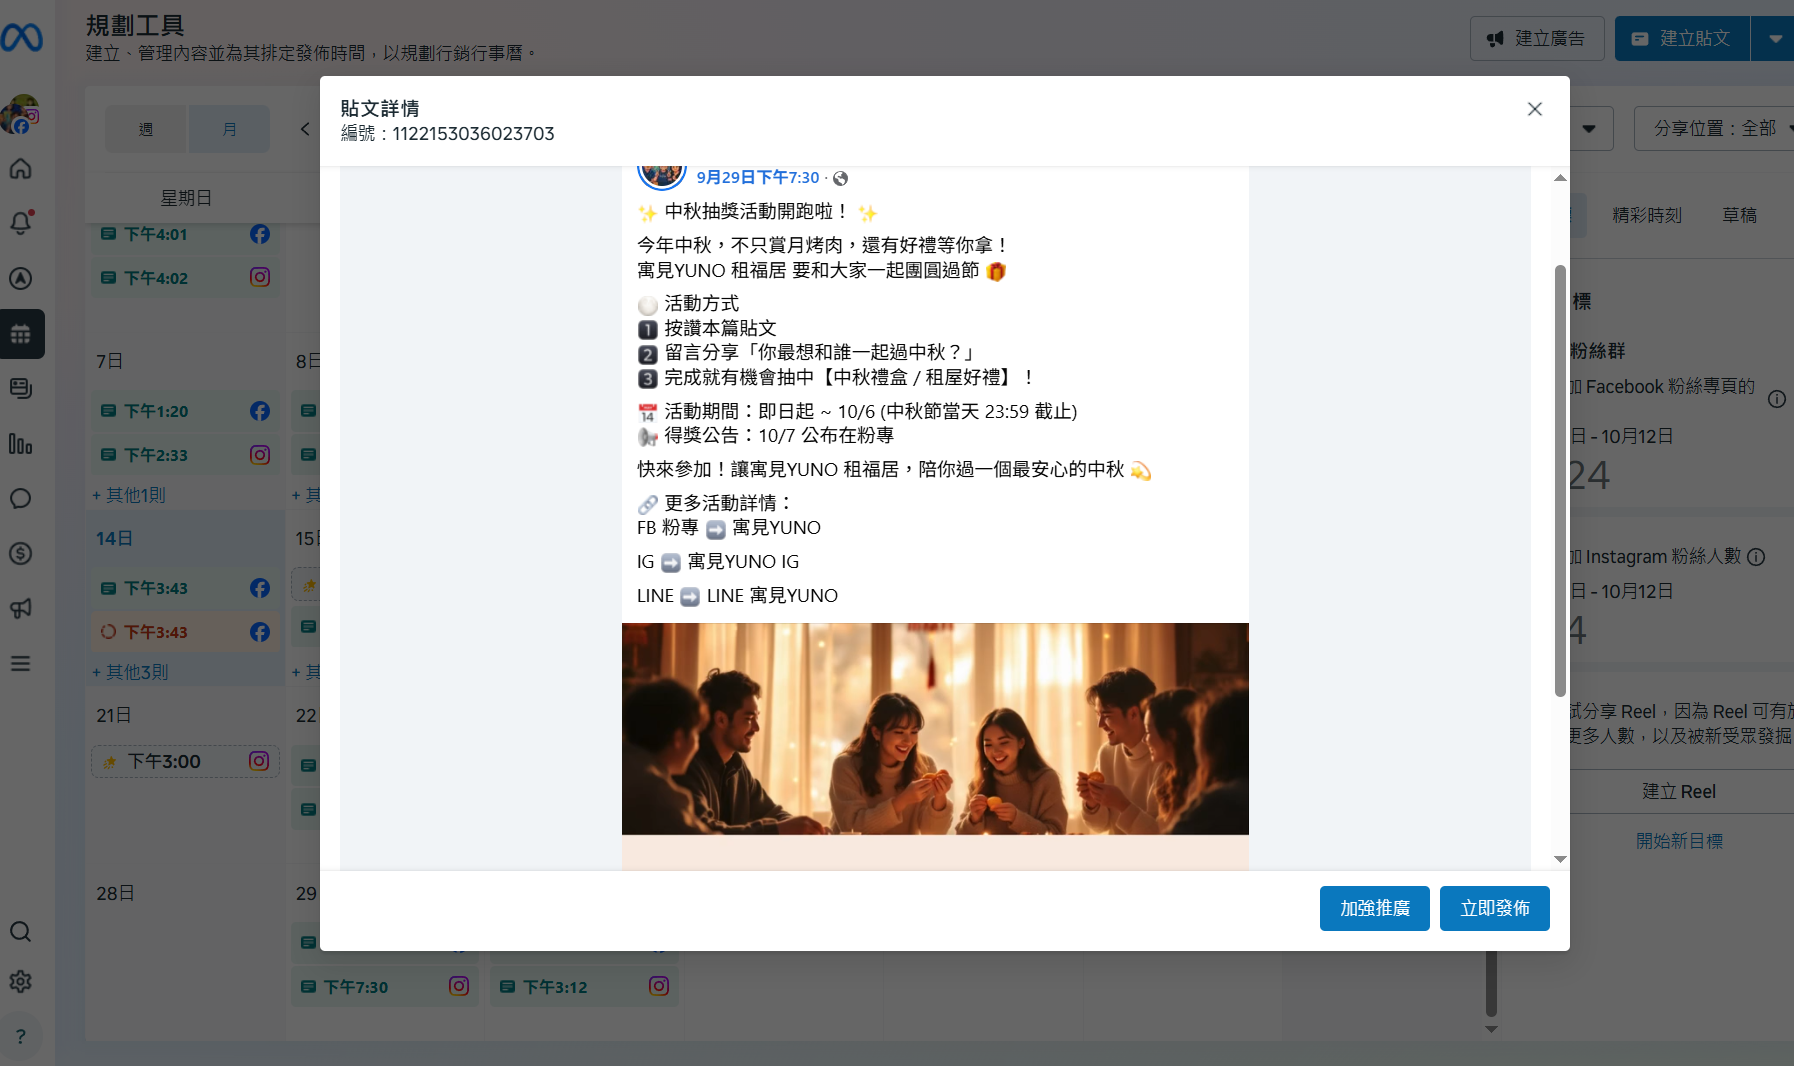Expand the create post dropdown arrow
Image resolution: width=1794 pixels, height=1066 pixels.
click(x=1775, y=39)
